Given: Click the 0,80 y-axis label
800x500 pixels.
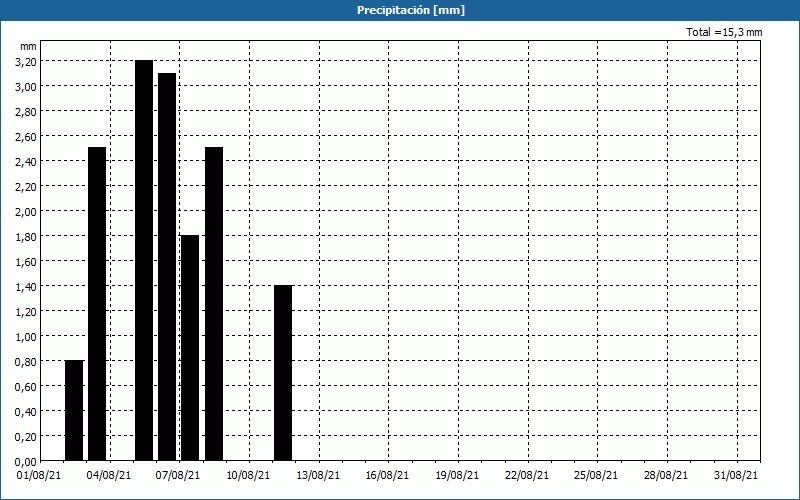Looking at the screenshot, I should 26,362.
